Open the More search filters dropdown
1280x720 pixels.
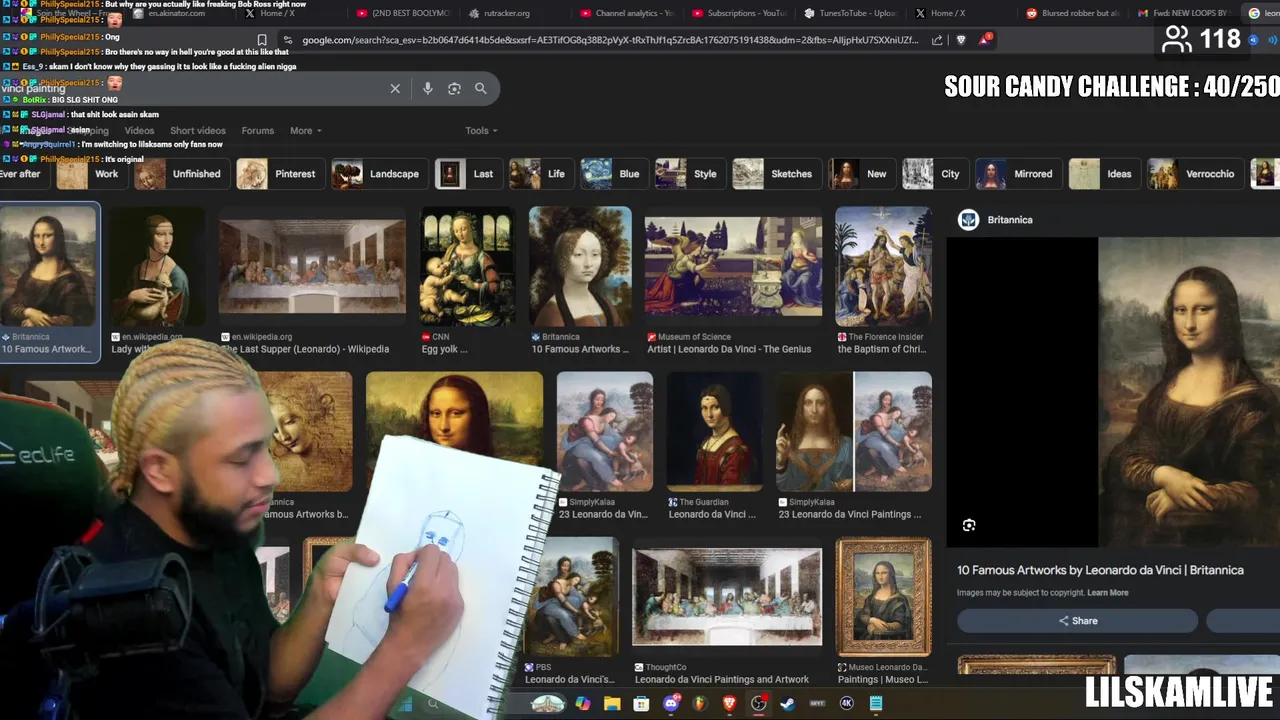click(x=306, y=131)
